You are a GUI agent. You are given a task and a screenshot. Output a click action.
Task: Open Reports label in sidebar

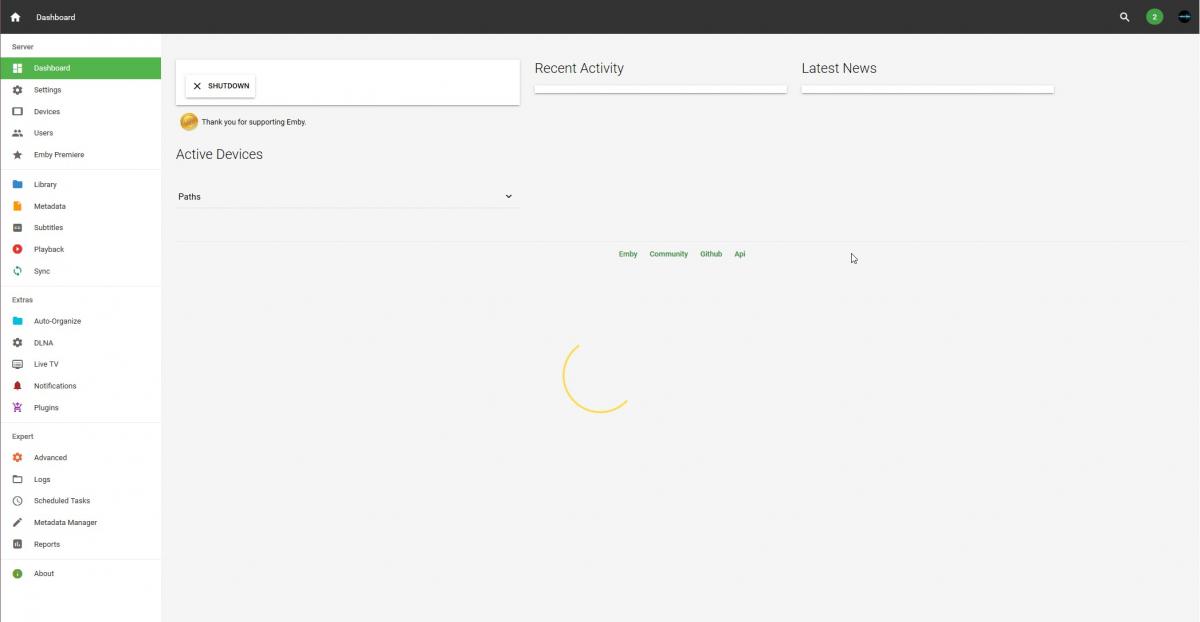coord(47,544)
